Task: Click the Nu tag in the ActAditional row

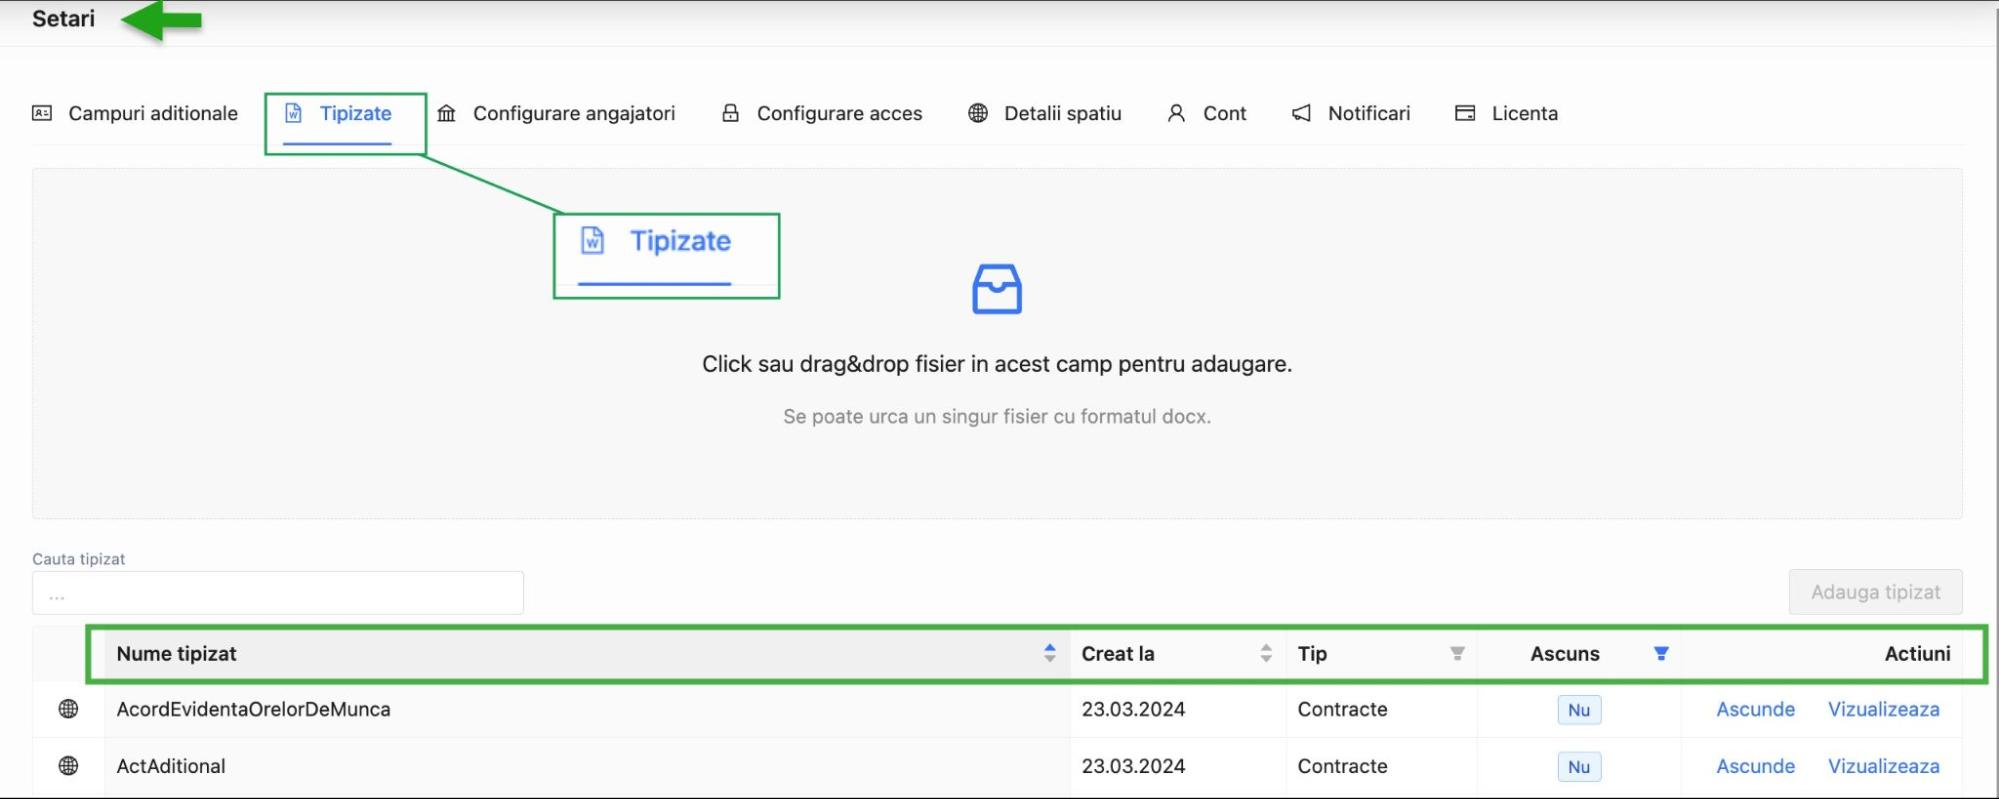Action: coord(1579,767)
